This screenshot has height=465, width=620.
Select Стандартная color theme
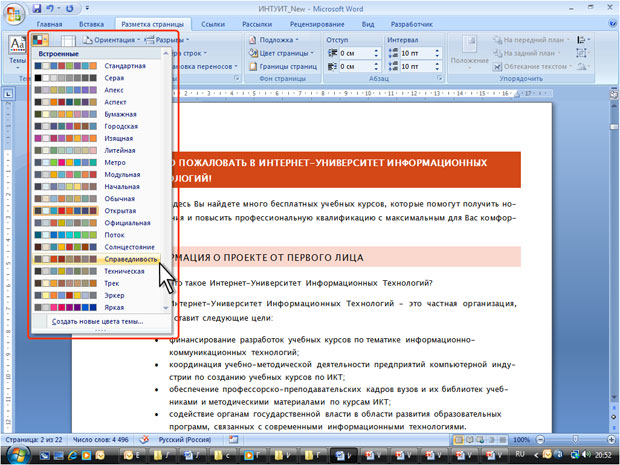pyautogui.click(x=97, y=66)
